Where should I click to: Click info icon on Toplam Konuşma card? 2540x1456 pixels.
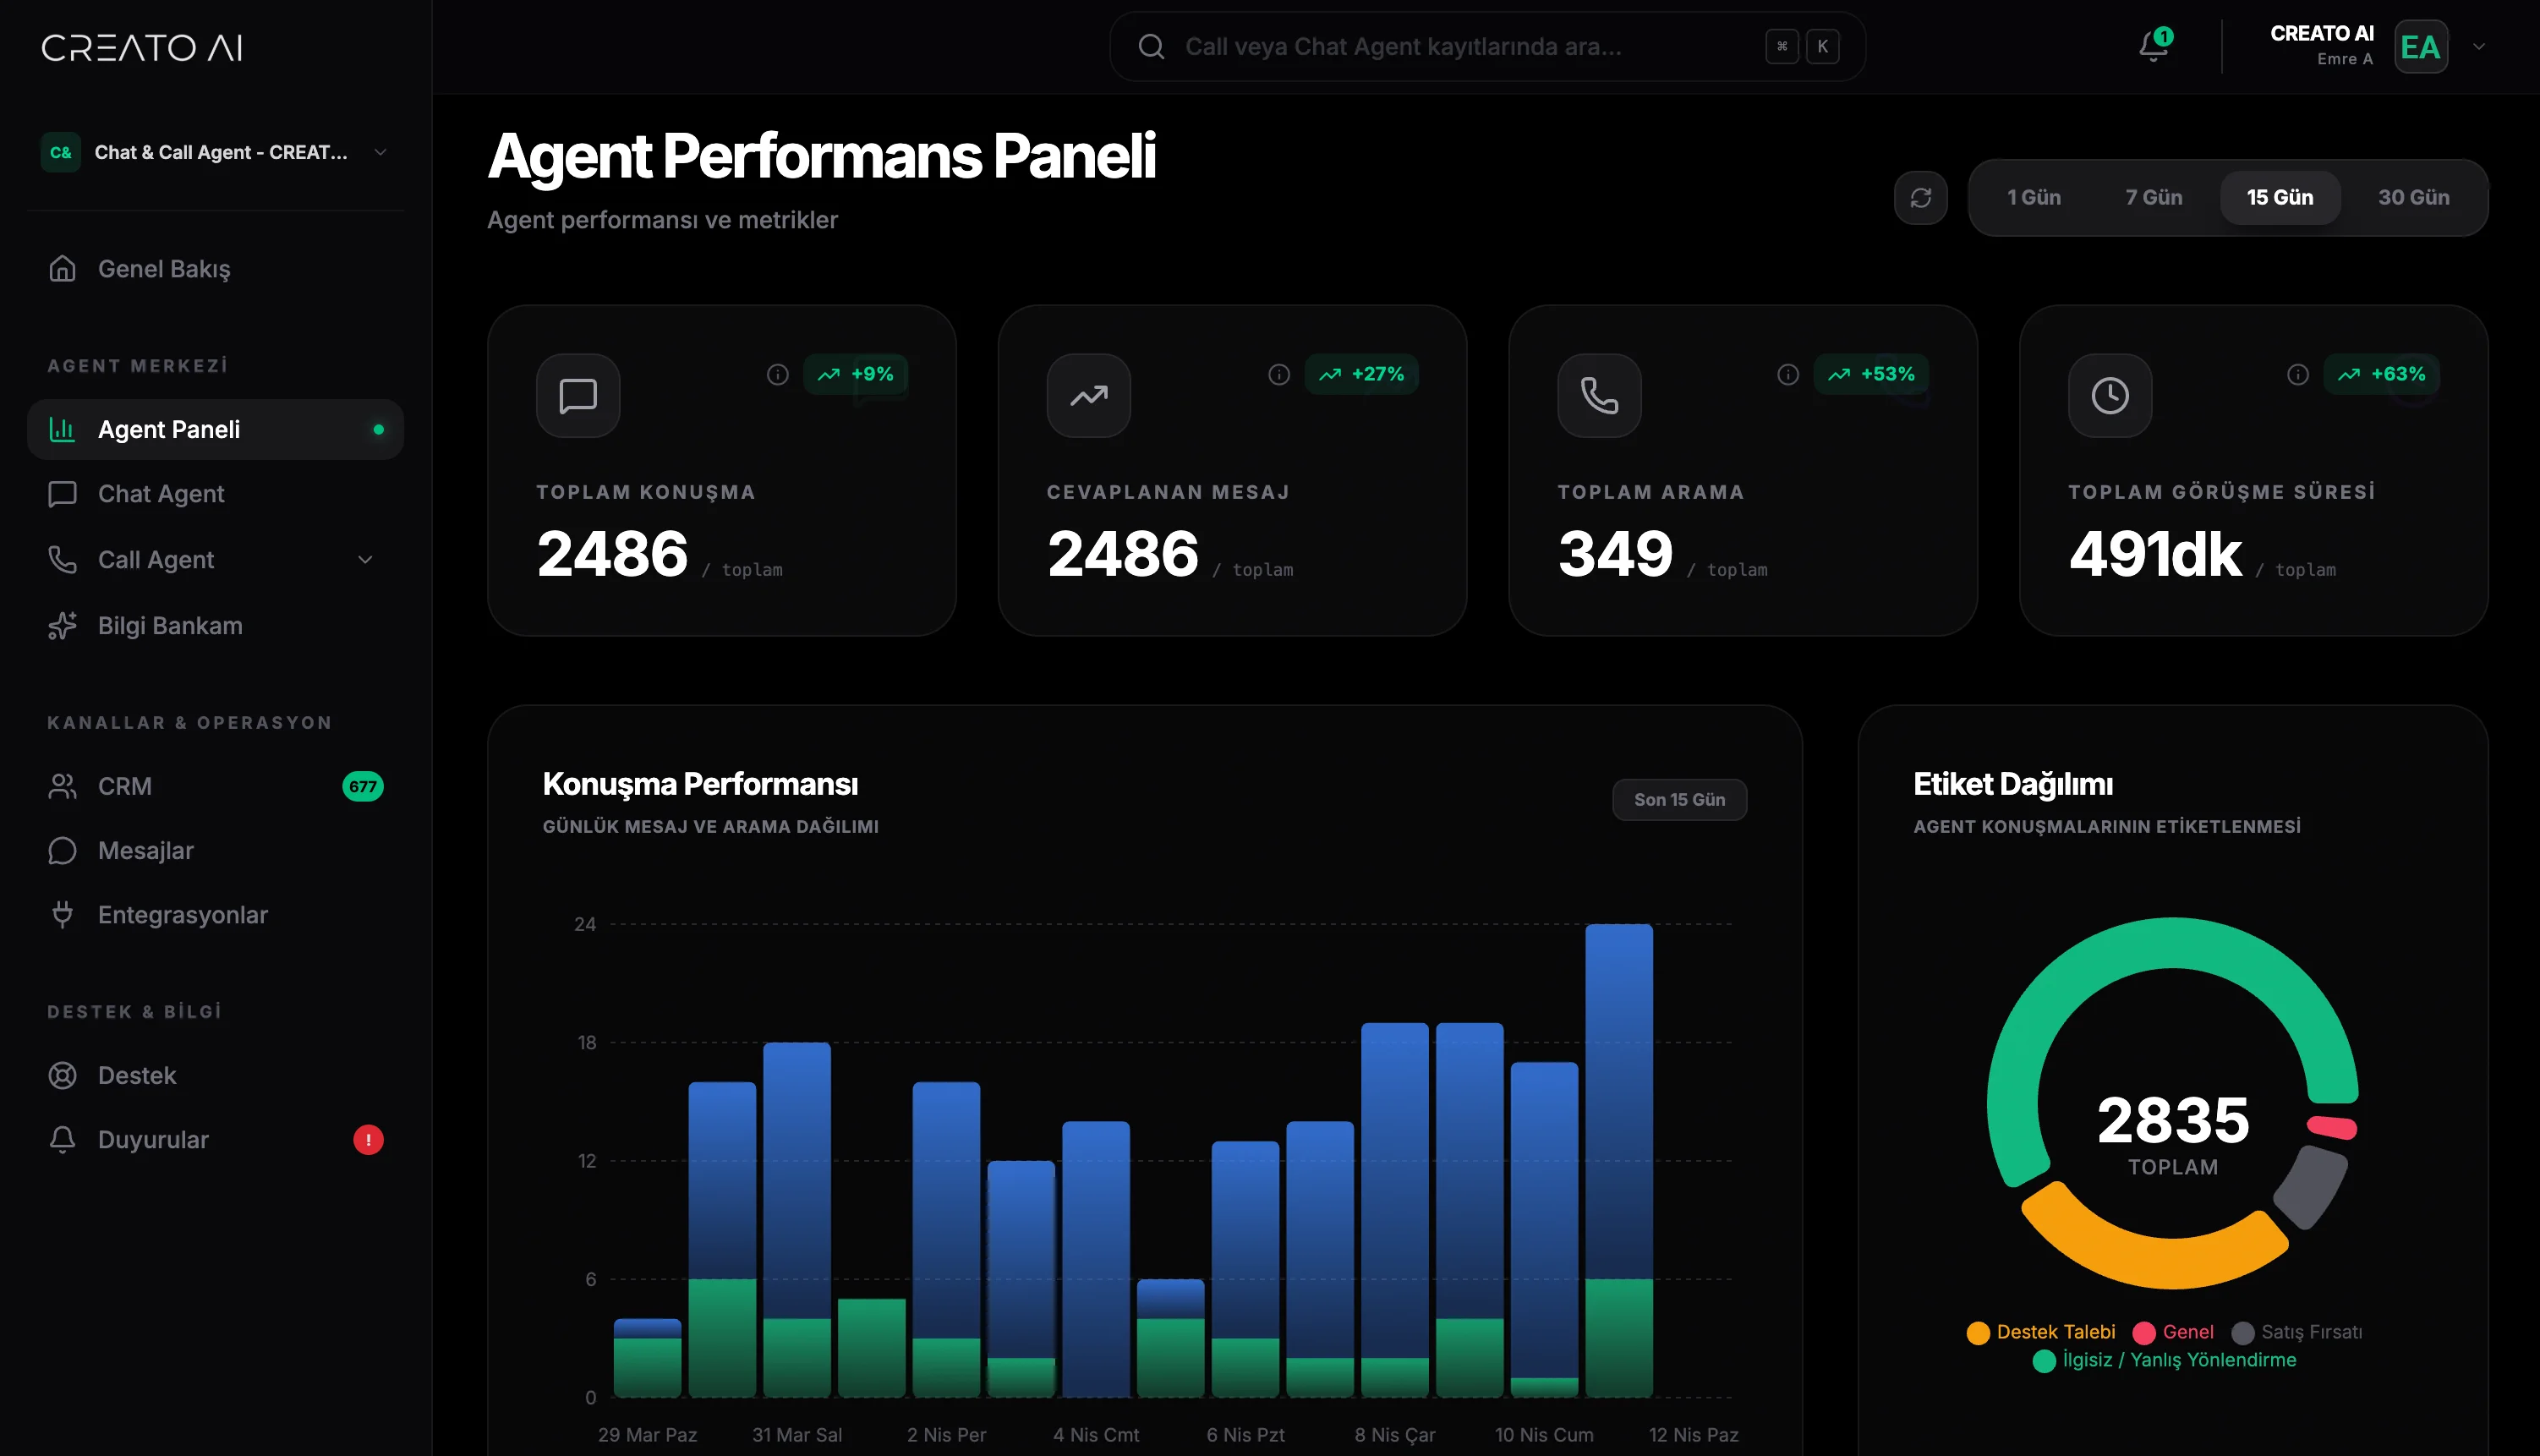coord(777,374)
